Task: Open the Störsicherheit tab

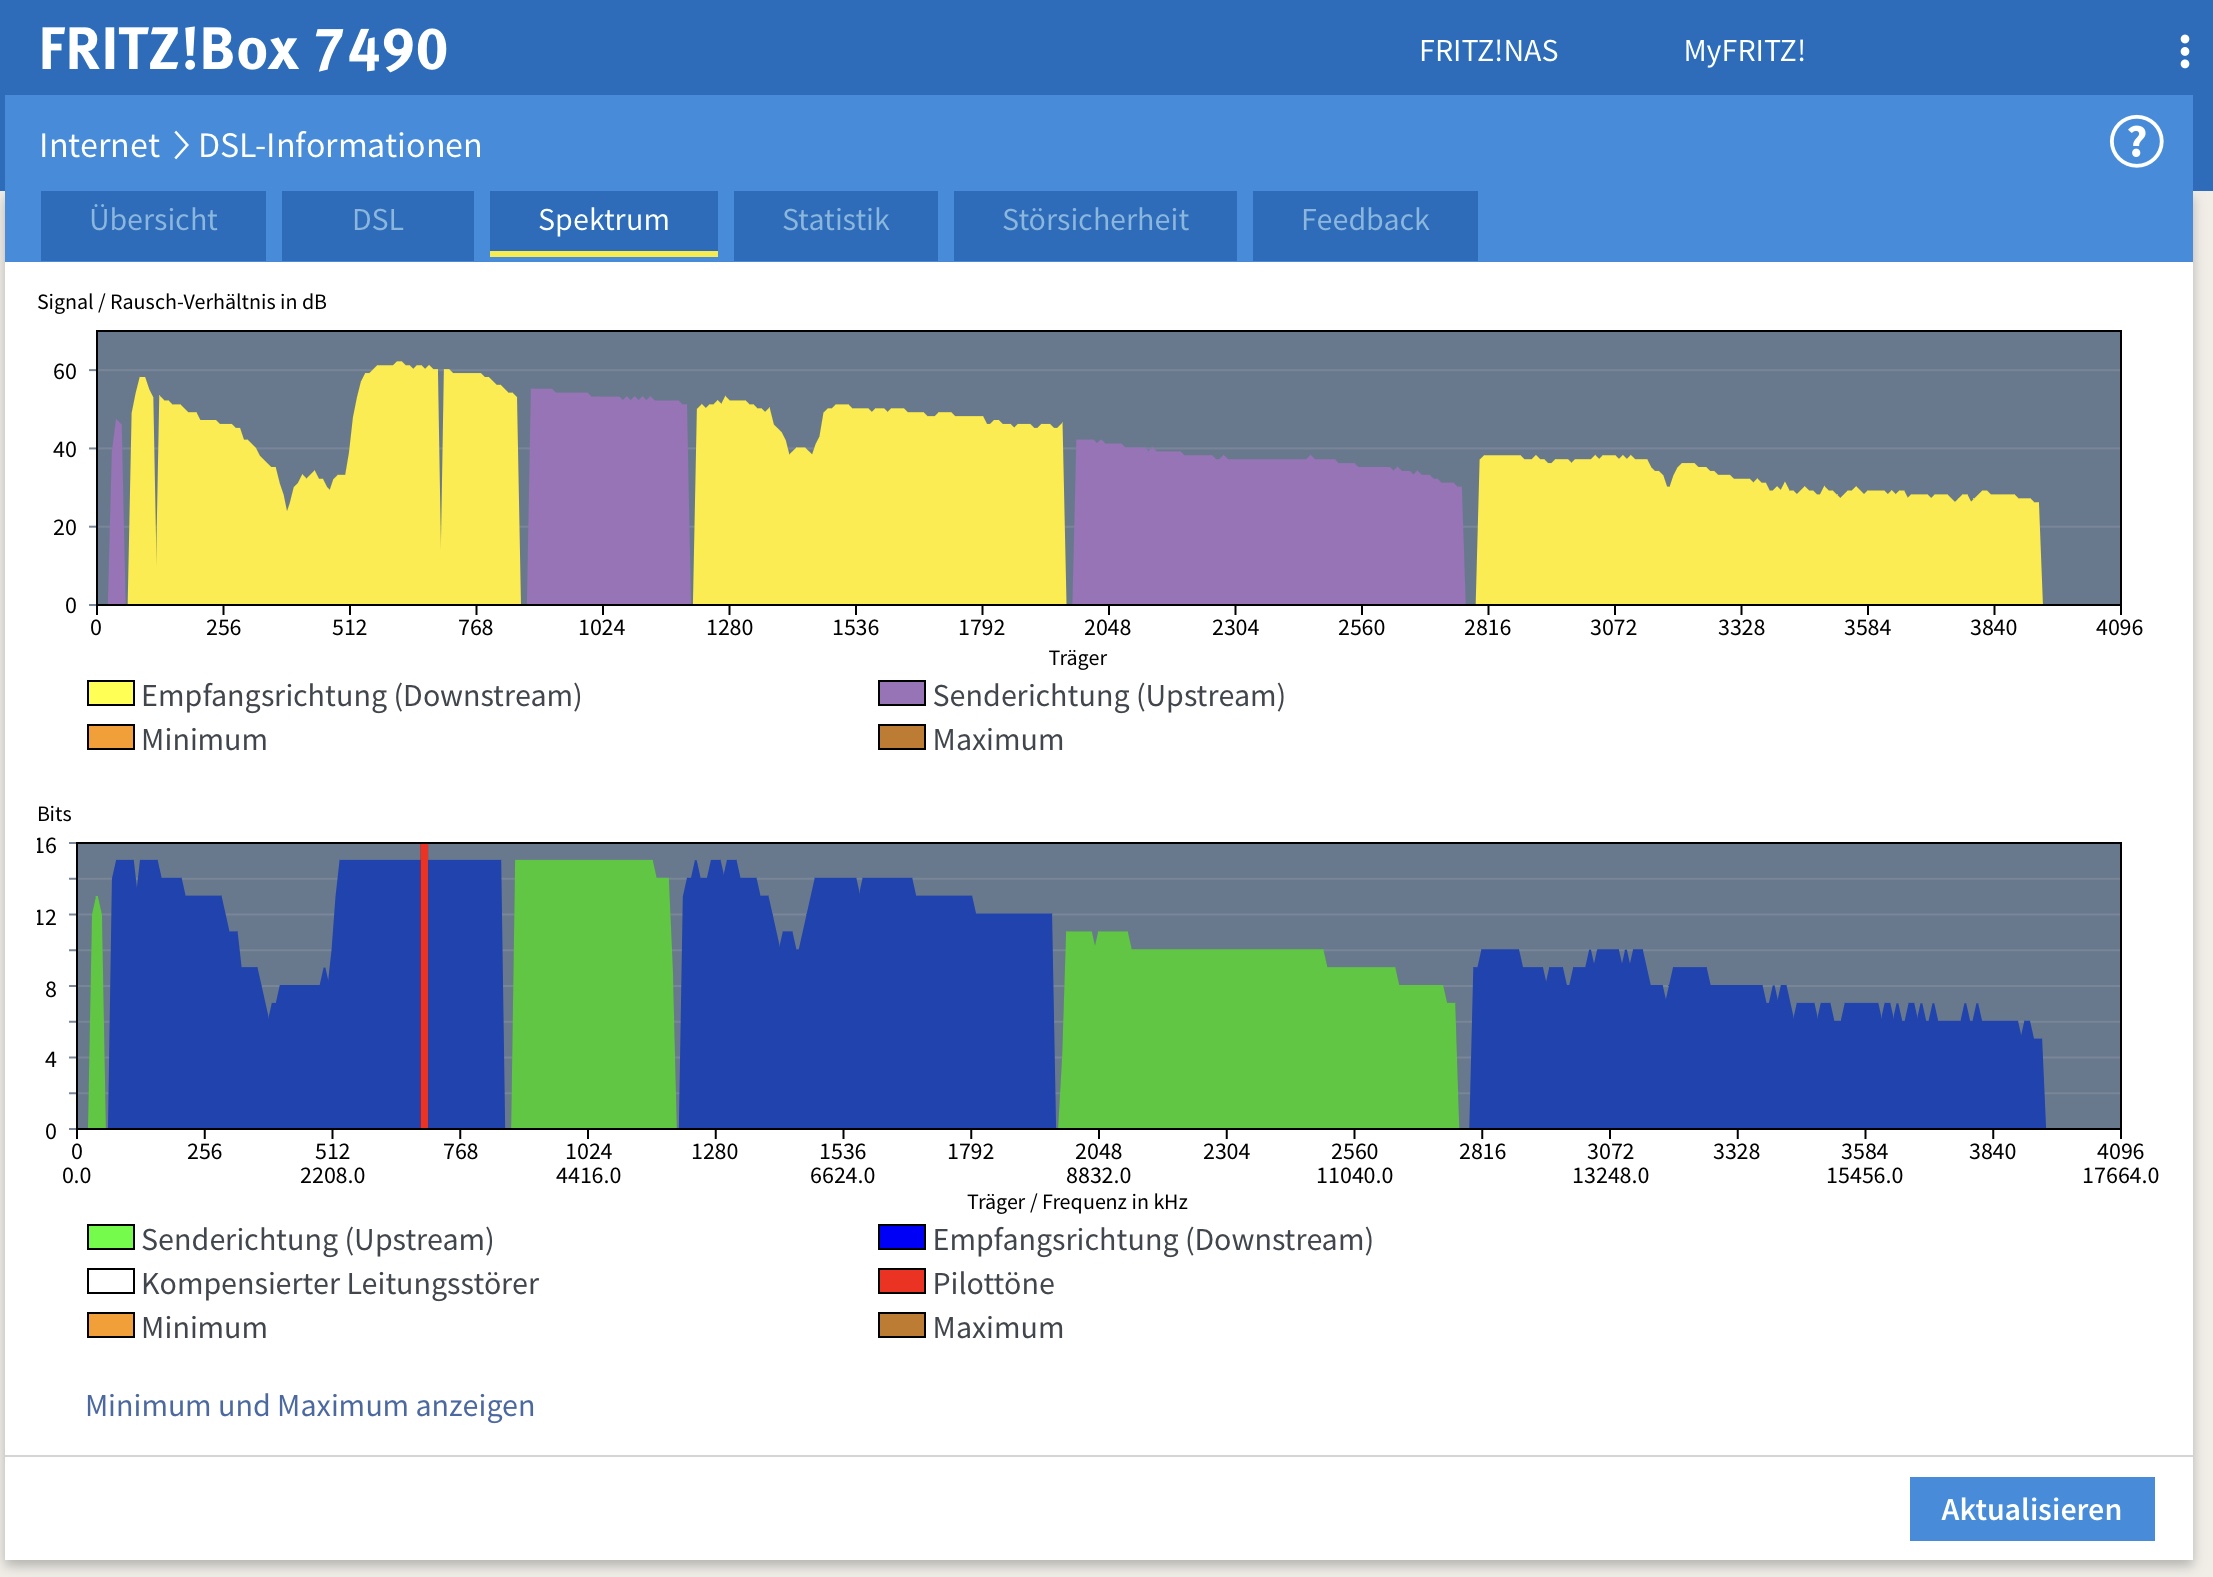Action: [x=1095, y=220]
